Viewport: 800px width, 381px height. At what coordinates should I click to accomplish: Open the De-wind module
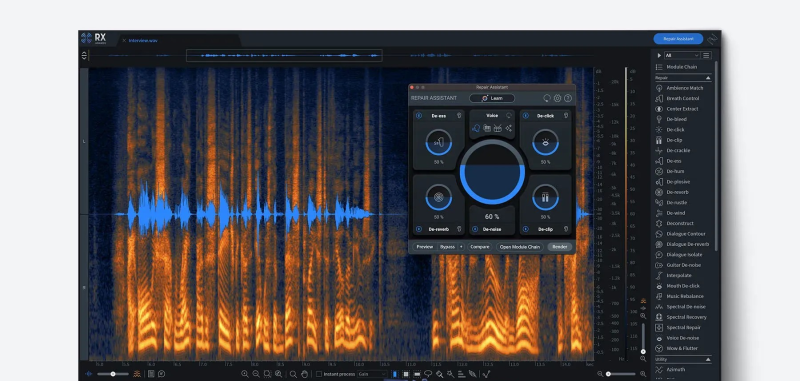[671, 213]
